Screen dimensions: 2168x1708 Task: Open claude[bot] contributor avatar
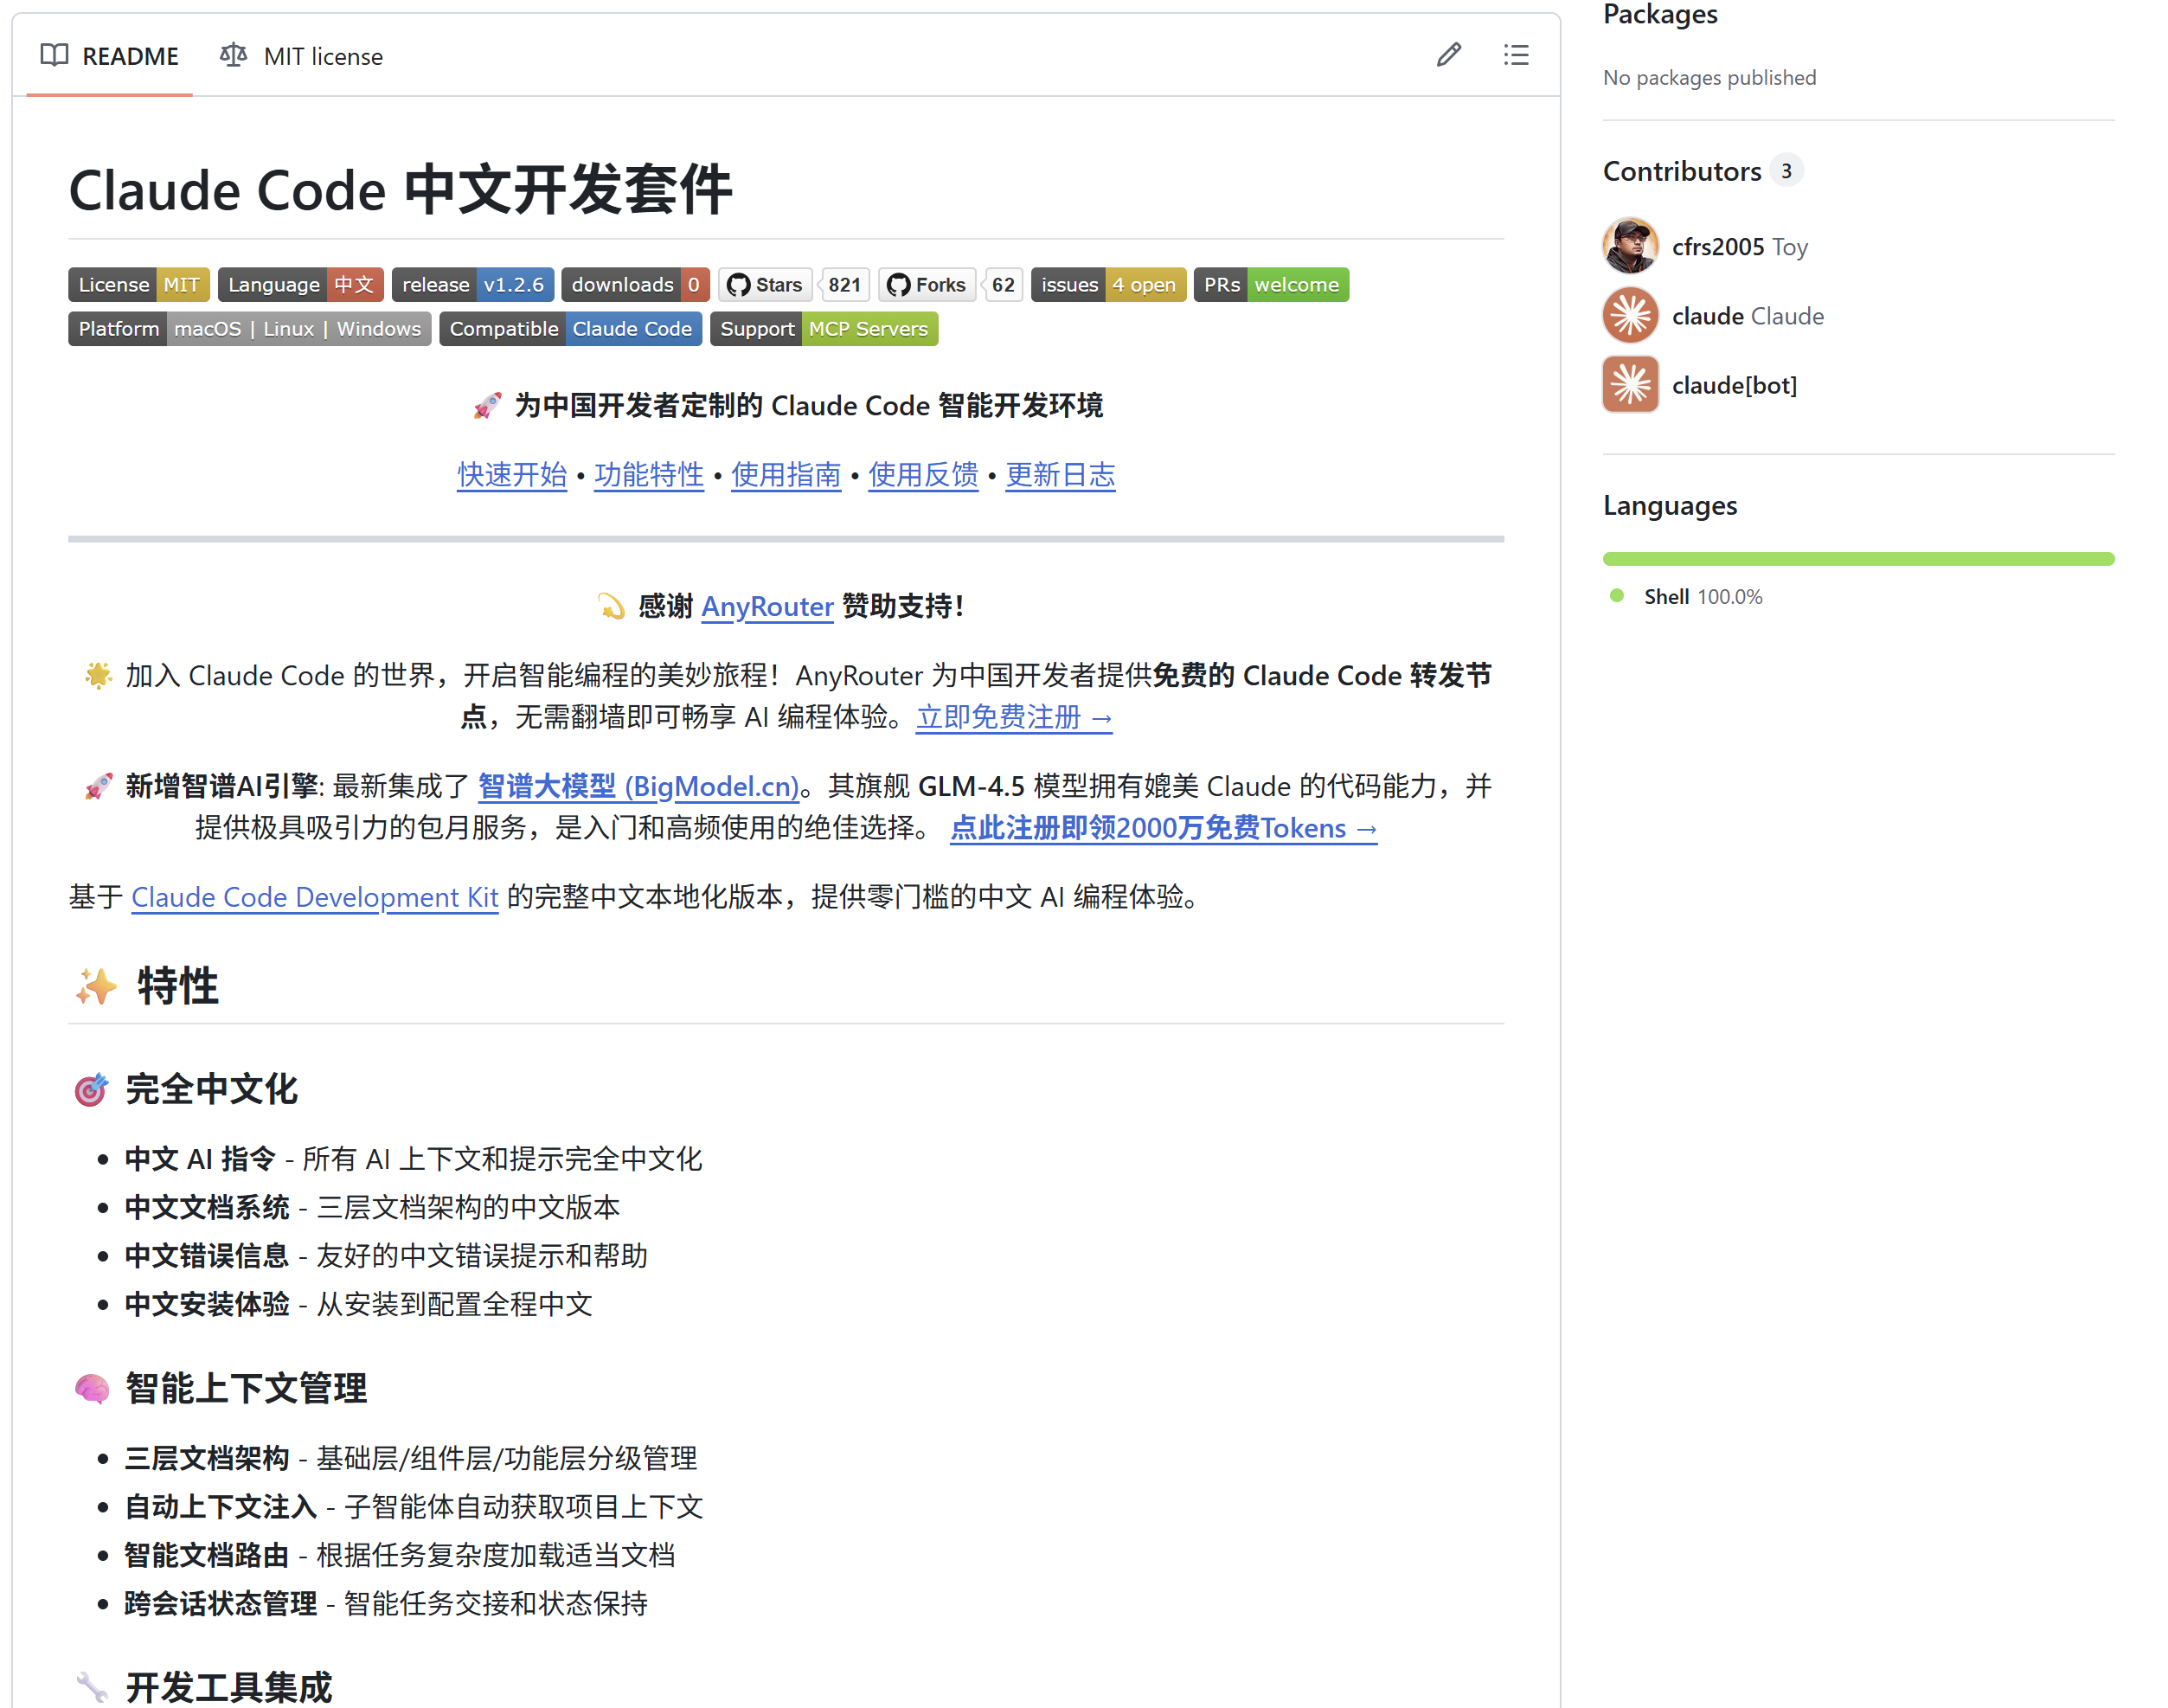[1629, 384]
